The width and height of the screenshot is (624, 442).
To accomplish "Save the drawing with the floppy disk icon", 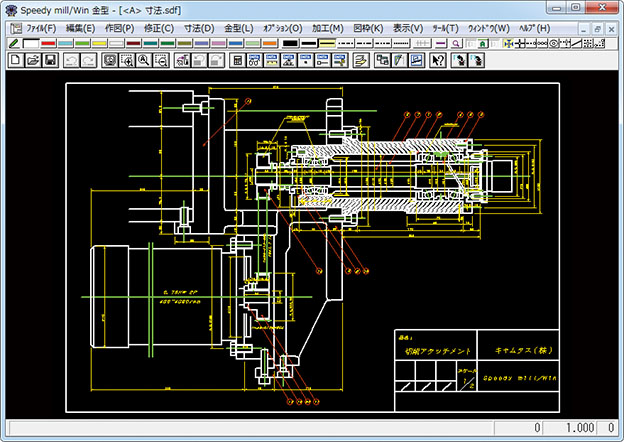I will [x=50, y=60].
